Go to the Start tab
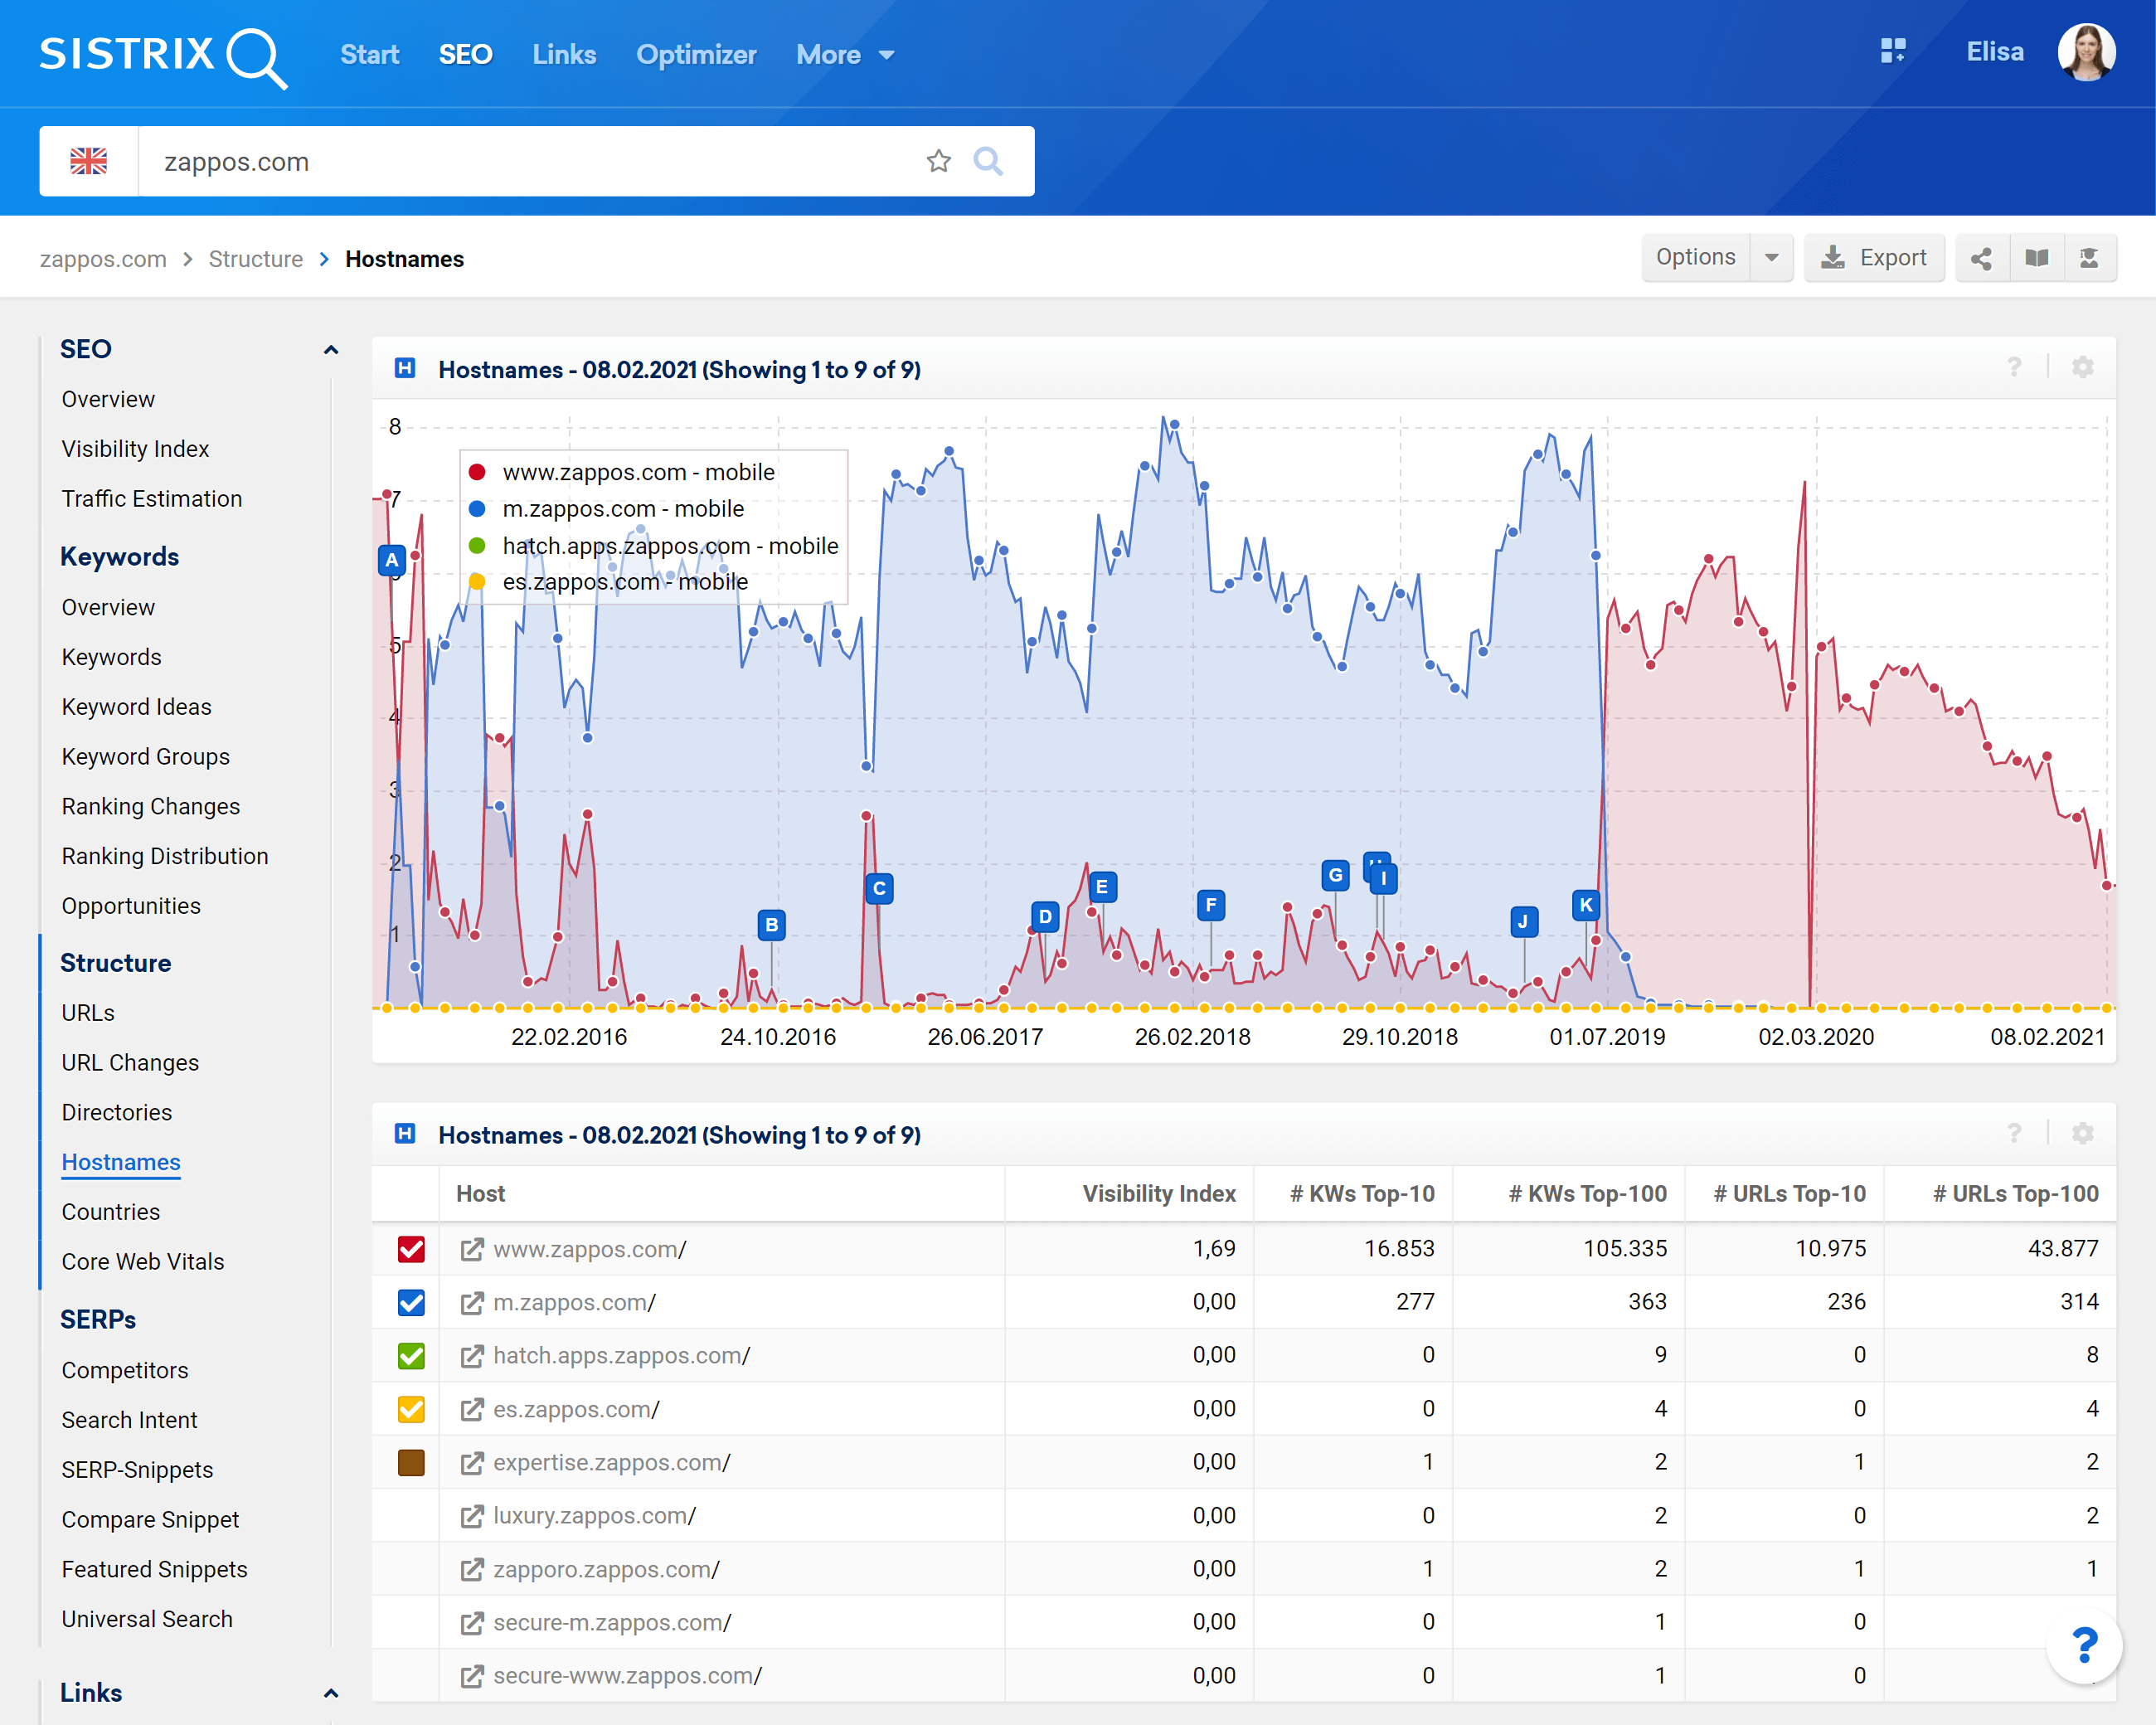2156x1725 pixels. click(x=369, y=55)
